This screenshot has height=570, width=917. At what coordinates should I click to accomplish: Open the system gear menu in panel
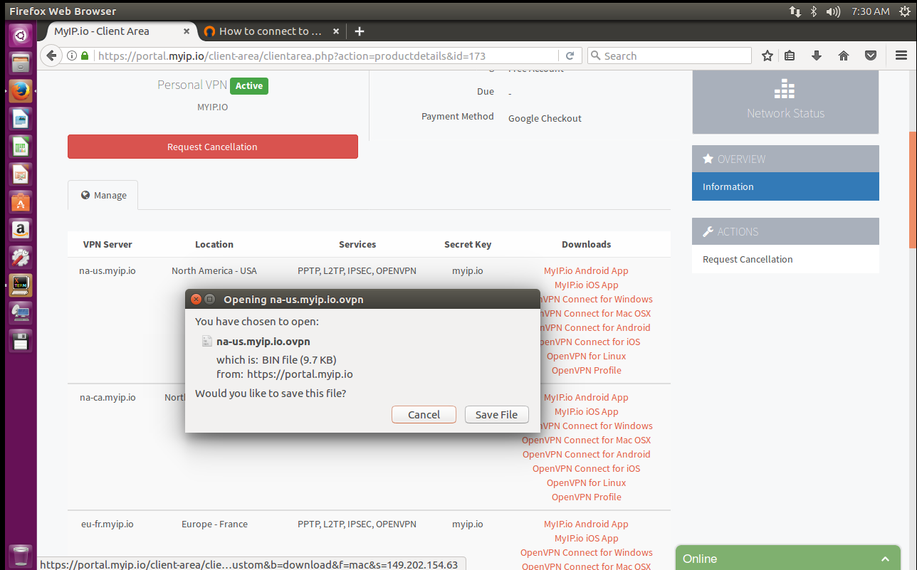pos(904,11)
